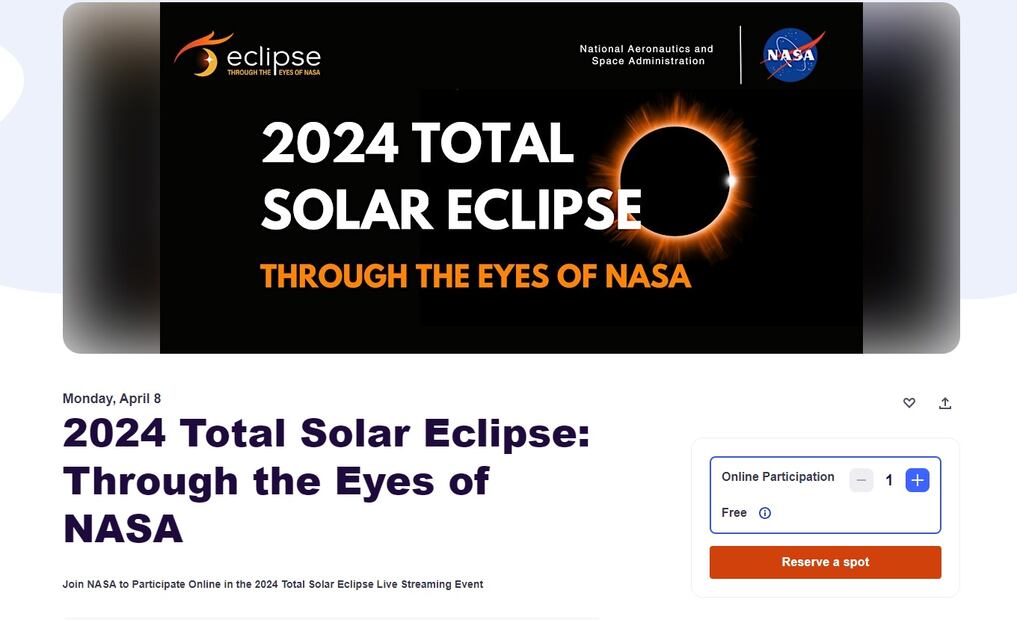Click the eclipsed sun corona graphic
1017x620 pixels.
675,180
